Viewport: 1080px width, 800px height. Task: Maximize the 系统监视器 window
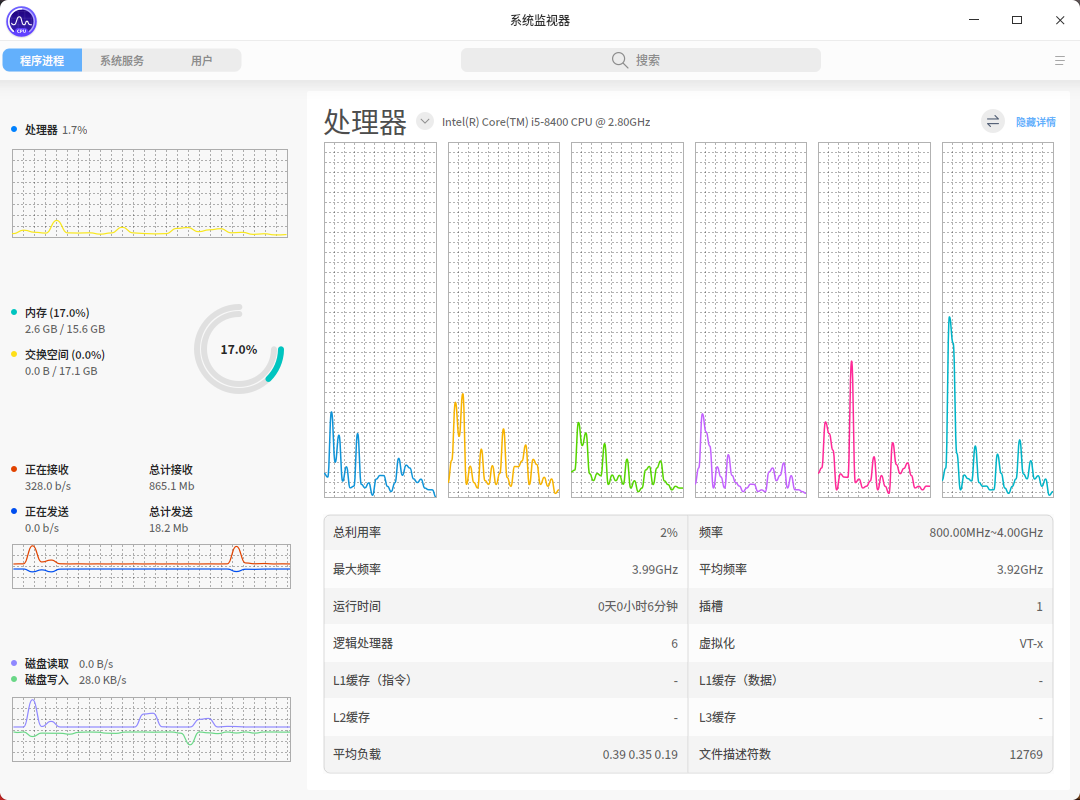coord(1017,20)
